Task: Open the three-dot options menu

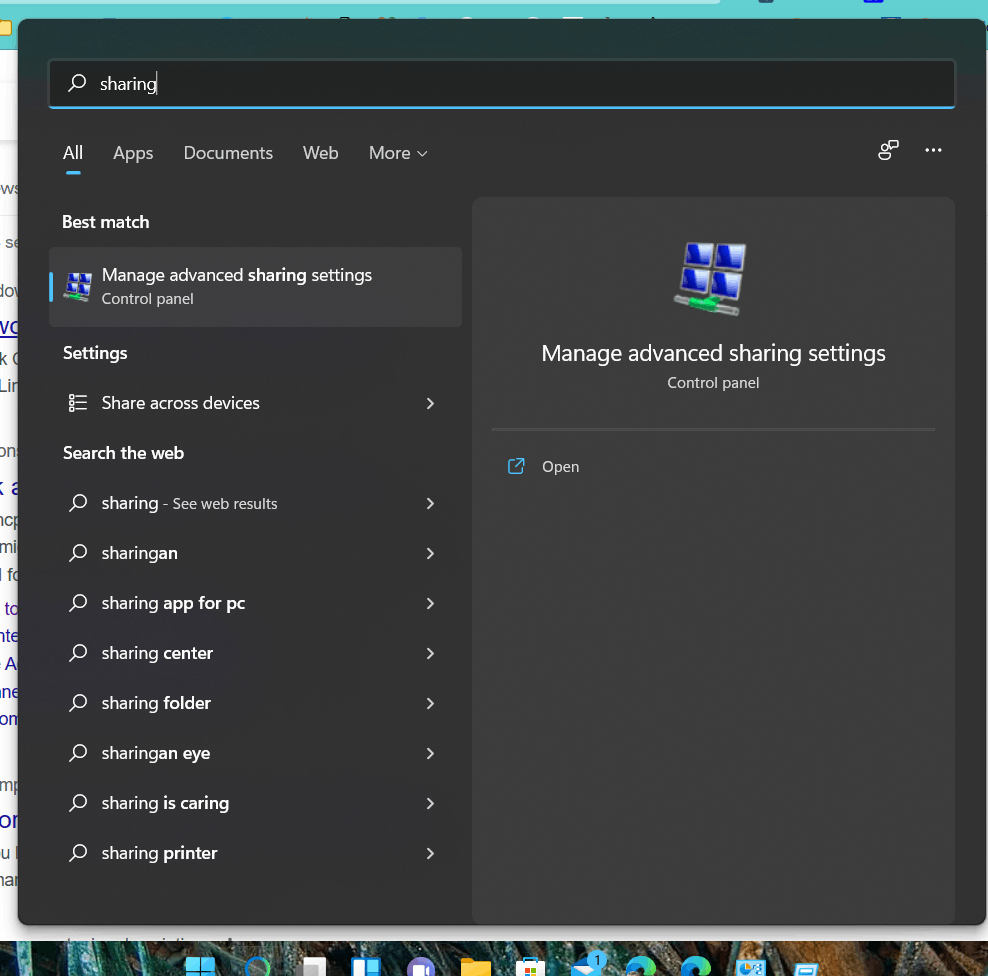Action: [933, 150]
